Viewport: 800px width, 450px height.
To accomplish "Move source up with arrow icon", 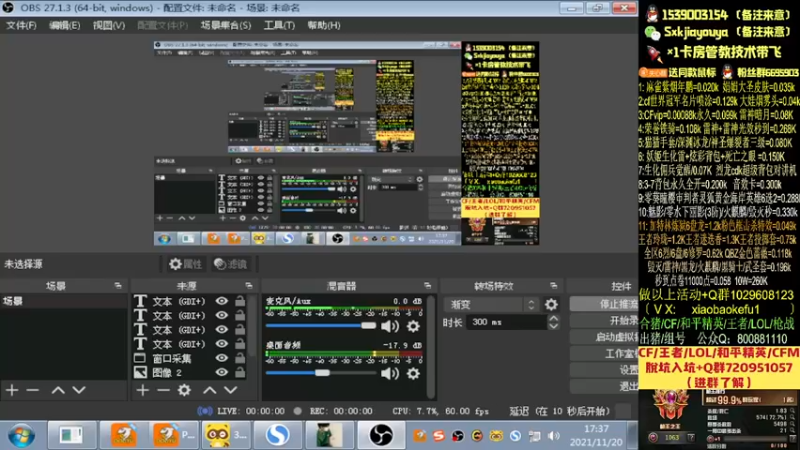I will (210, 390).
